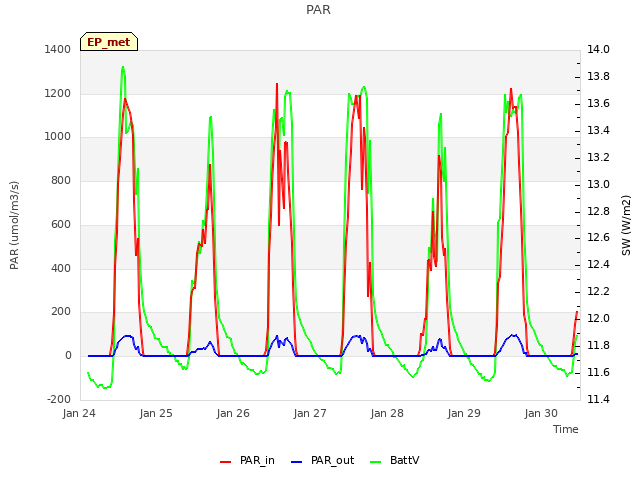The height and width of the screenshot is (480, 640).
Task: Click the Jan 24 x-axis tick label
Action: pos(79,413)
